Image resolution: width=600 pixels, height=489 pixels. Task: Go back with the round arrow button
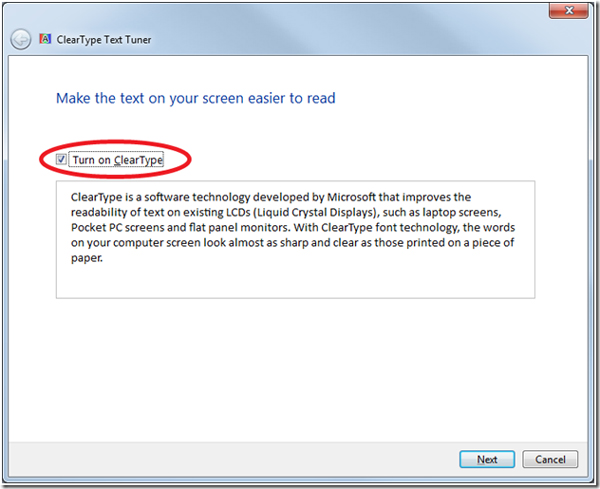coord(20,39)
